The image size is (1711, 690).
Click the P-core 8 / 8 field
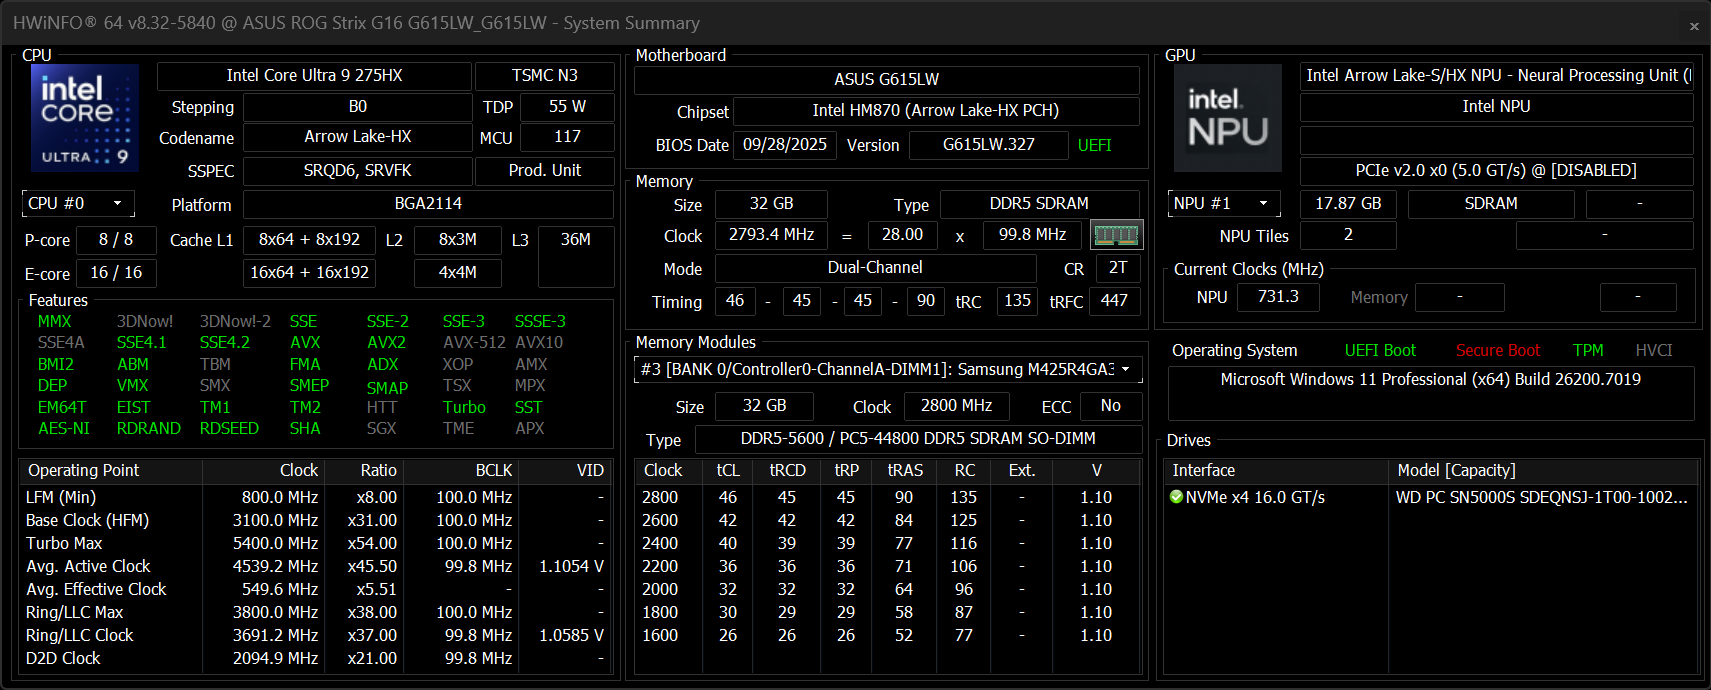pyautogui.click(x=116, y=240)
